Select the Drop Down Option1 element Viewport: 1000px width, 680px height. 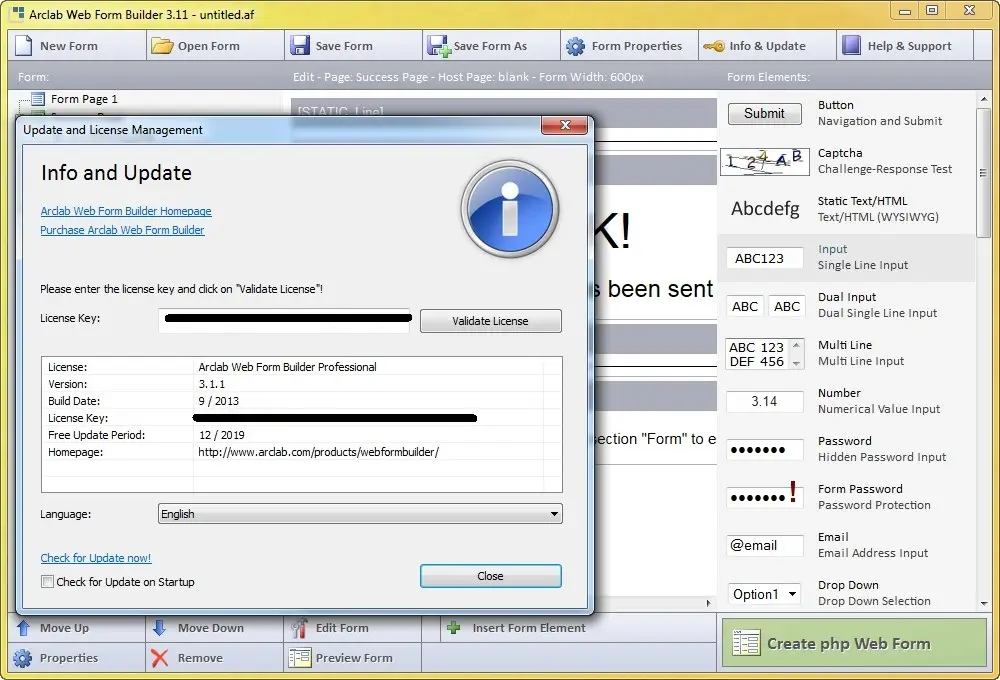(x=764, y=594)
